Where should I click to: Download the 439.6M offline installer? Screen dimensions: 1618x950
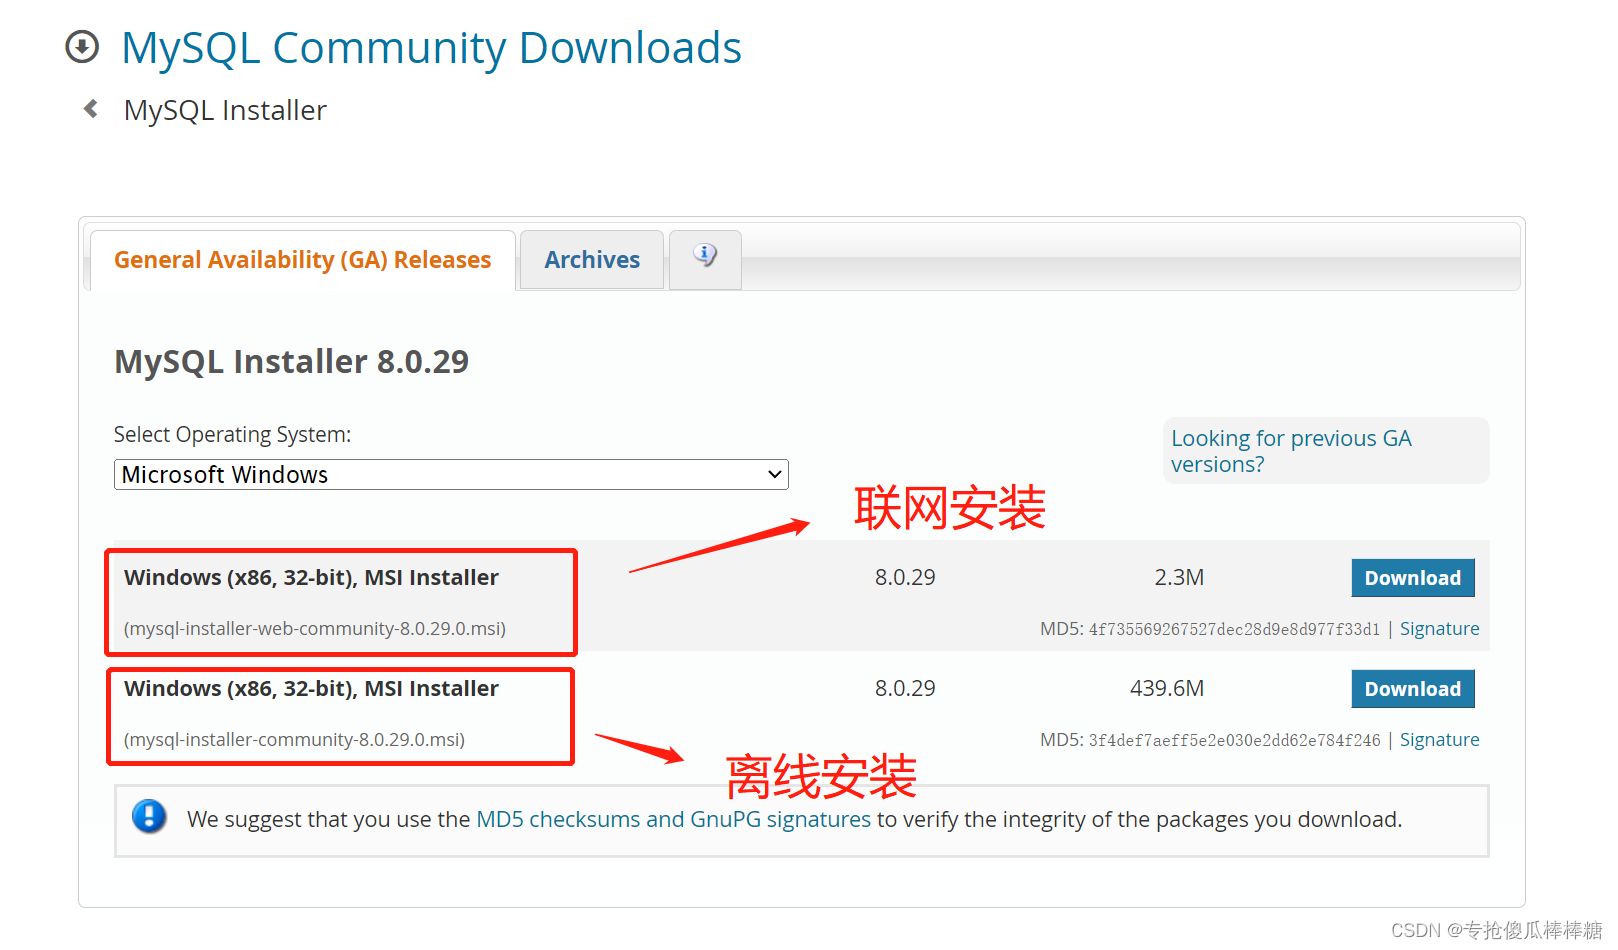click(x=1412, y=688)
